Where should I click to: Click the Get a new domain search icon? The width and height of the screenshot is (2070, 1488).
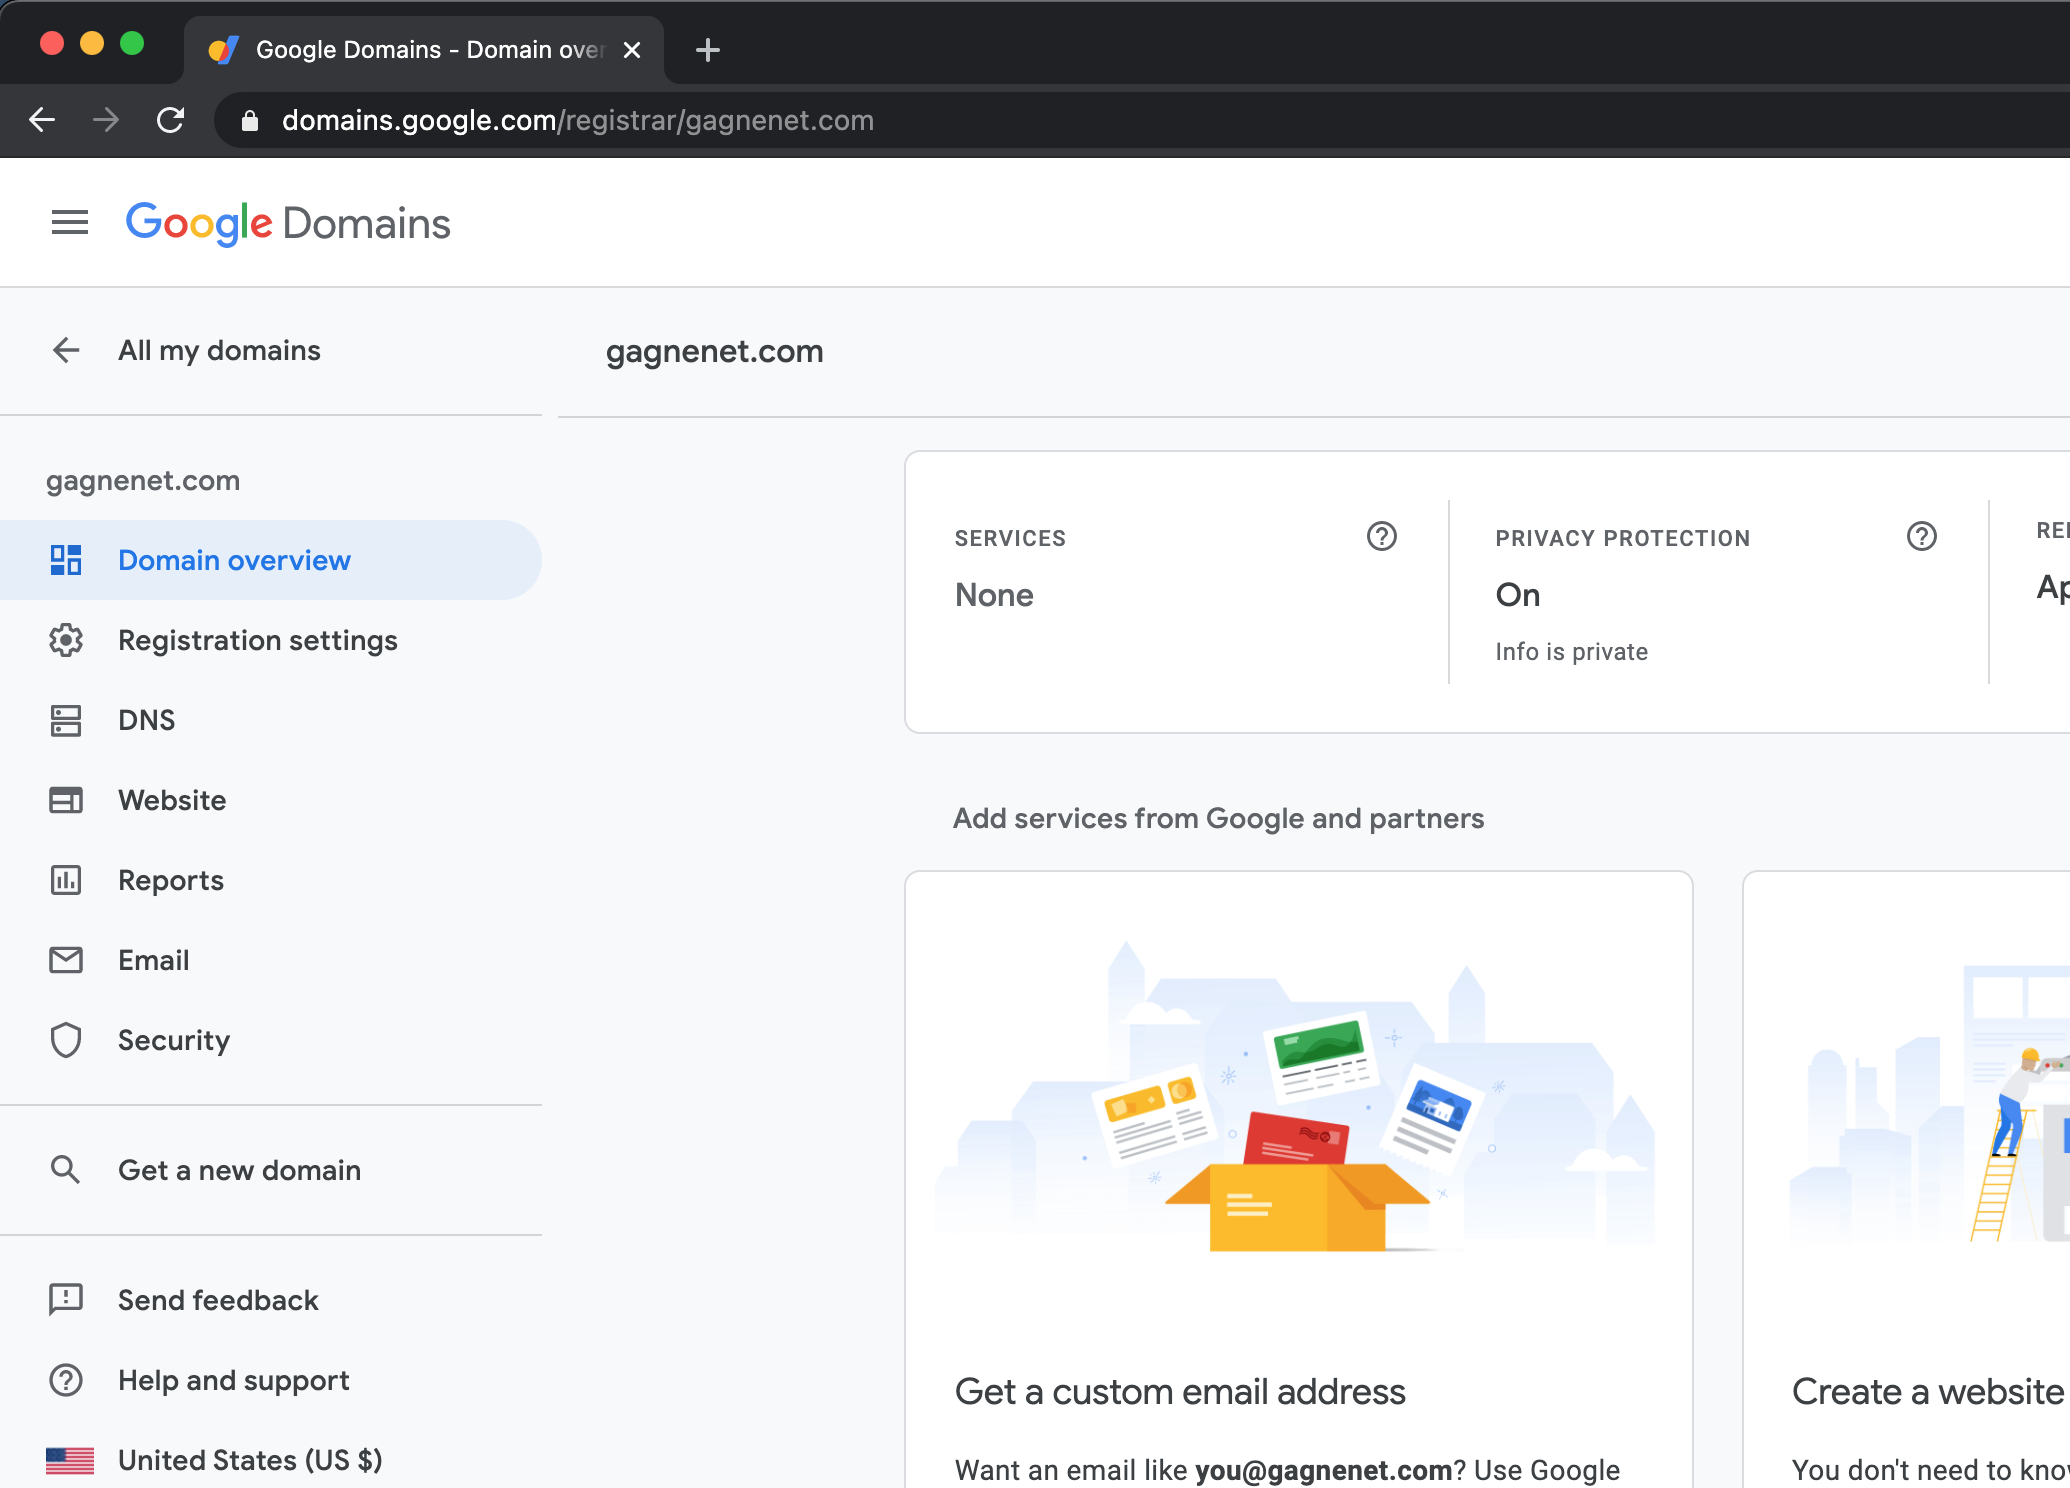point(64,1170)
